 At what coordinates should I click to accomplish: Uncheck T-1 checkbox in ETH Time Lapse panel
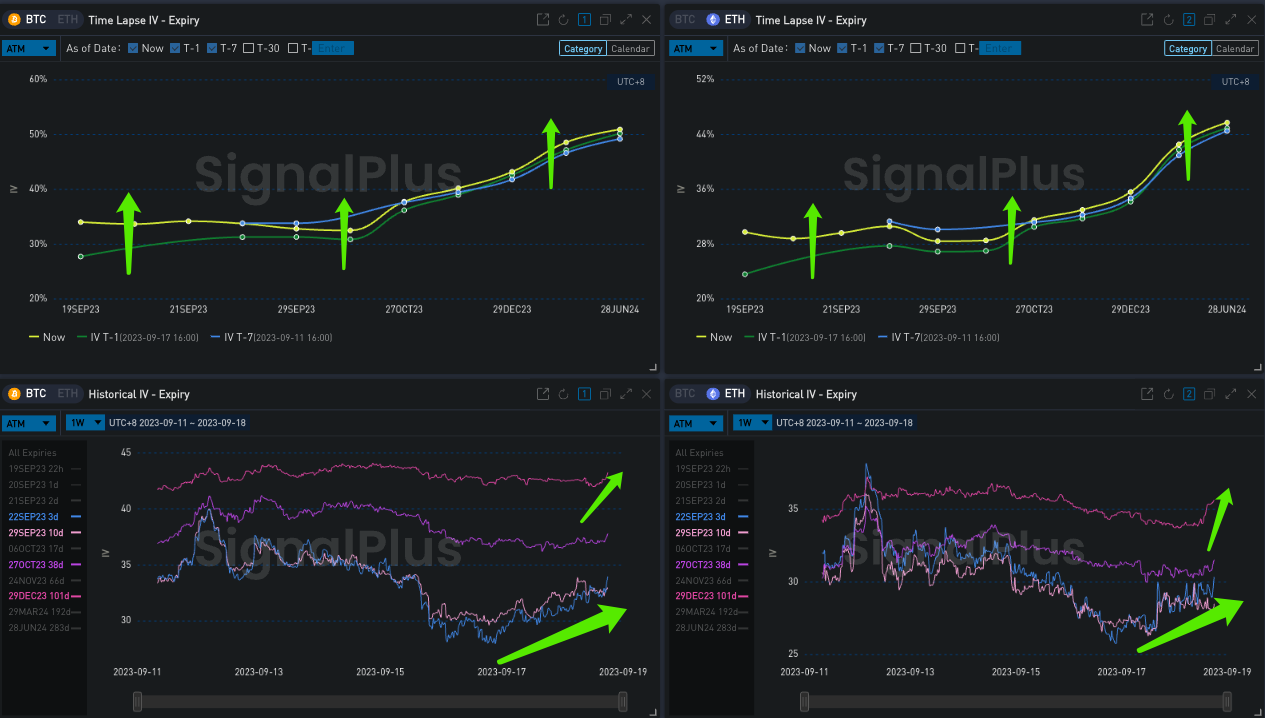pyautogui.click(x=843, y=48)
